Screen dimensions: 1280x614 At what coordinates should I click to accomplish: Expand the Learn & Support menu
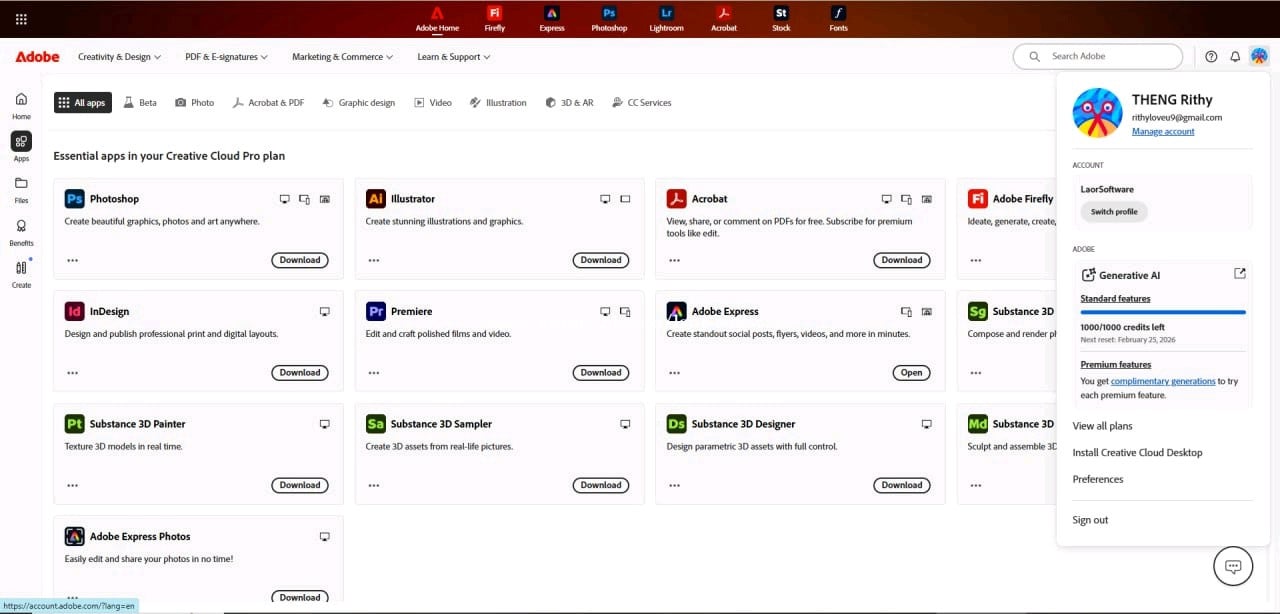click(453, 57)
